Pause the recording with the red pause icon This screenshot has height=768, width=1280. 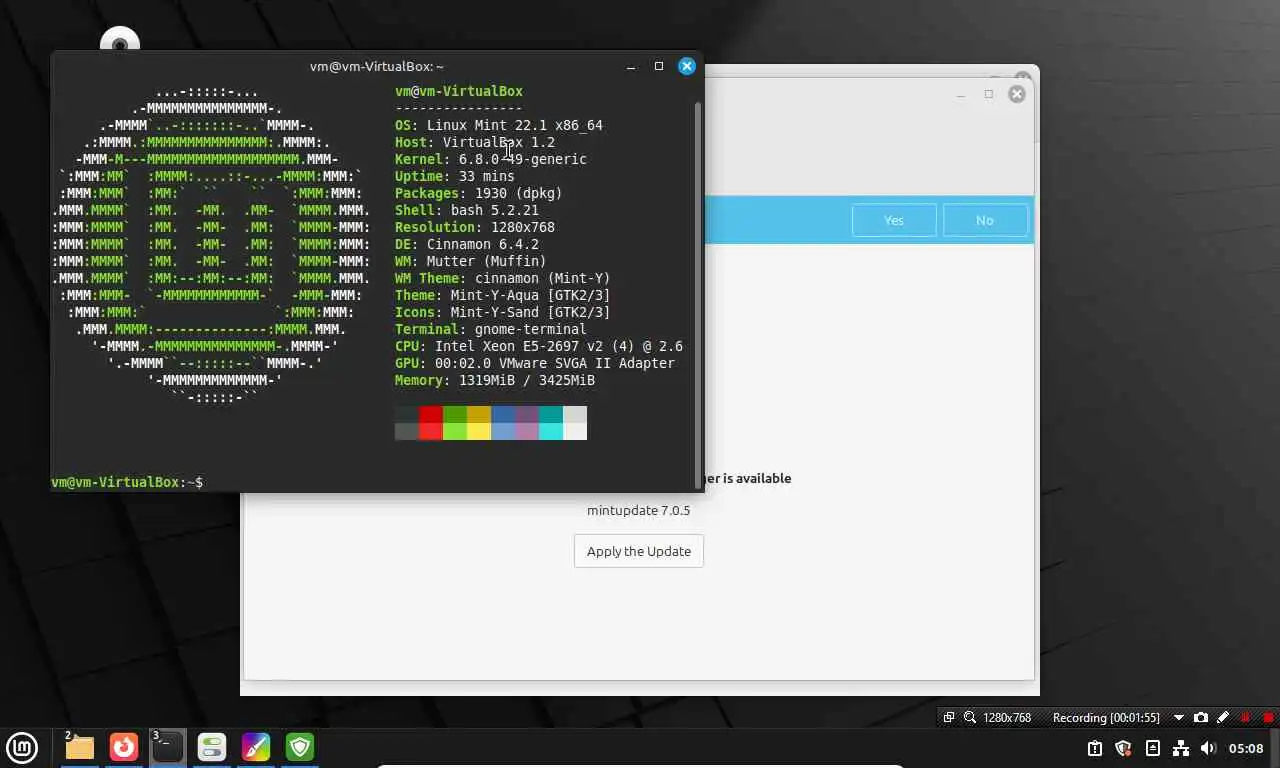tap(1245, 717)
